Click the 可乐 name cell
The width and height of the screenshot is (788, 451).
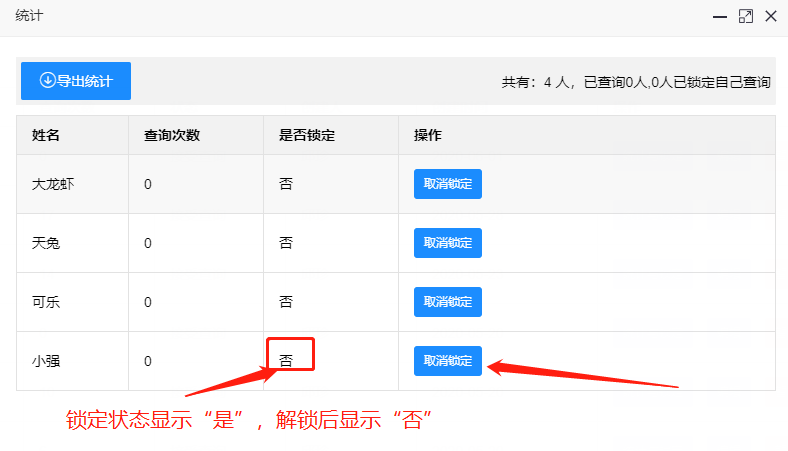[46, 302]
